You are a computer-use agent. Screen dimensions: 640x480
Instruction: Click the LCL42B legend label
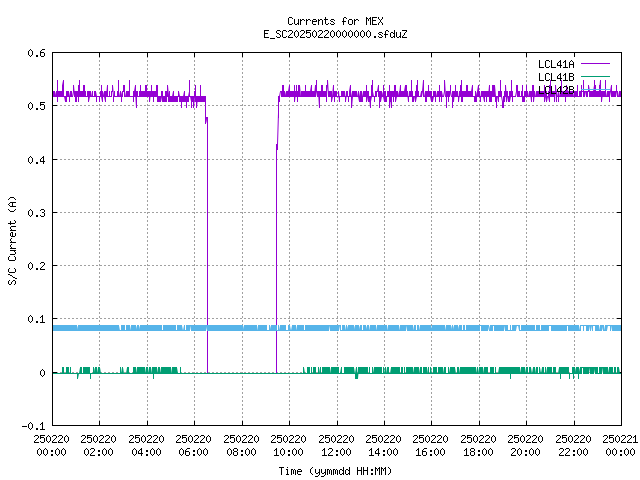[x=556, y=90]
